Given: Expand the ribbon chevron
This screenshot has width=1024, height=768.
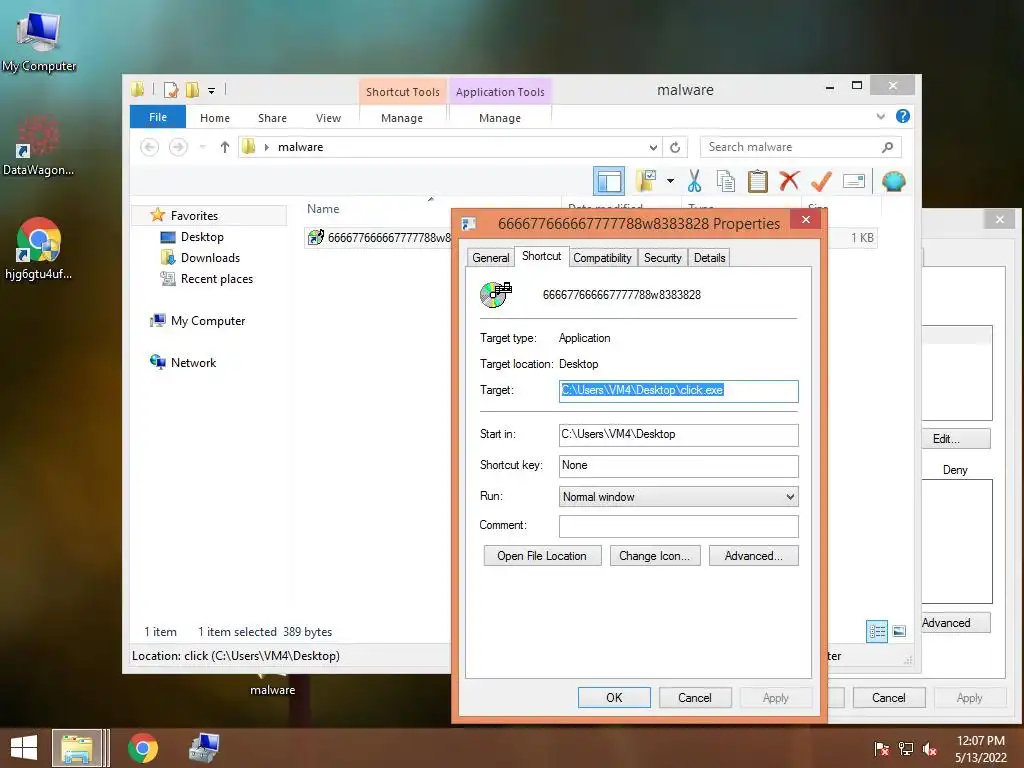Looking at the screenshot, I should click(880, 116).
